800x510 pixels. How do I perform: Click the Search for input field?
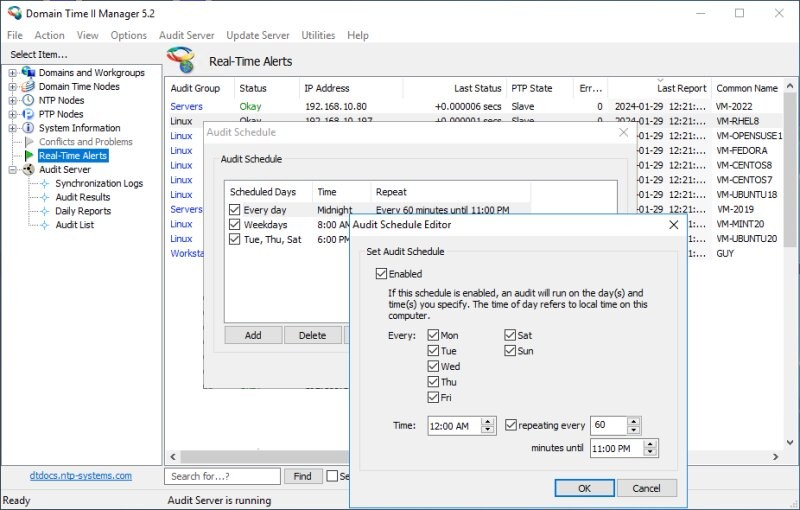click(x=222, y=477)
